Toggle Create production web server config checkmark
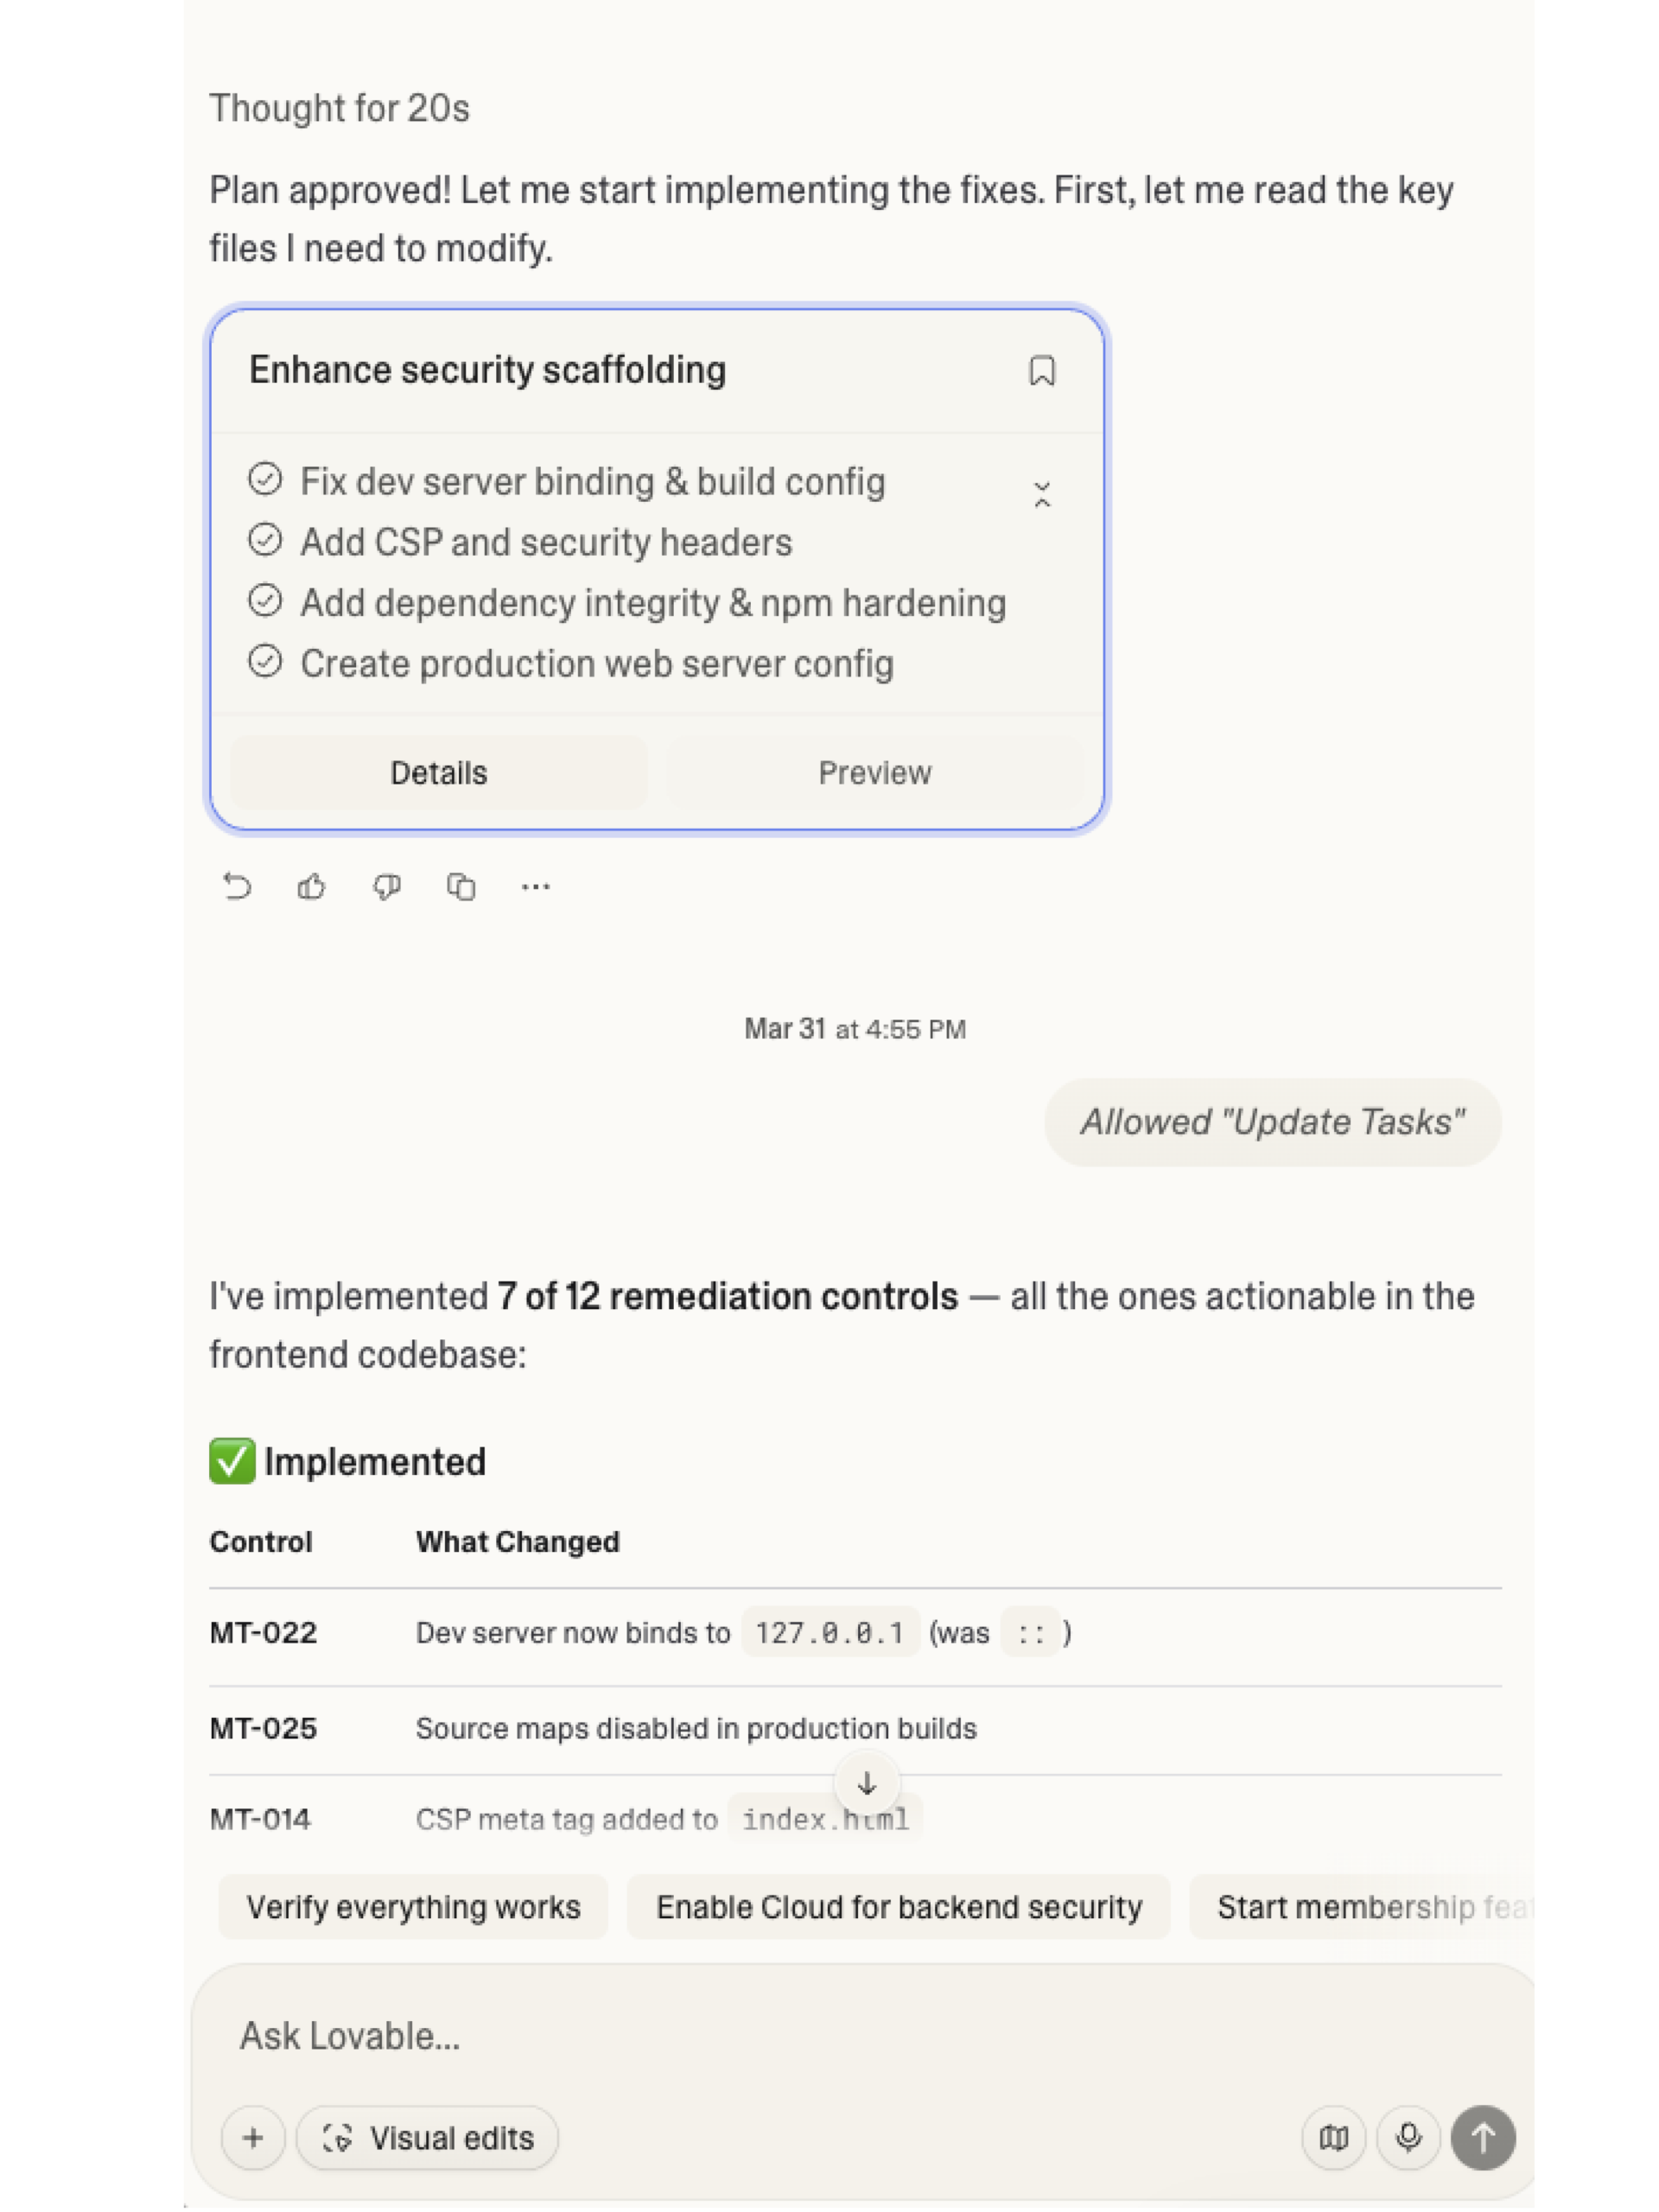Image resolution: width=1659 pixels, height=2212 pixels. (x=265, y=661)
